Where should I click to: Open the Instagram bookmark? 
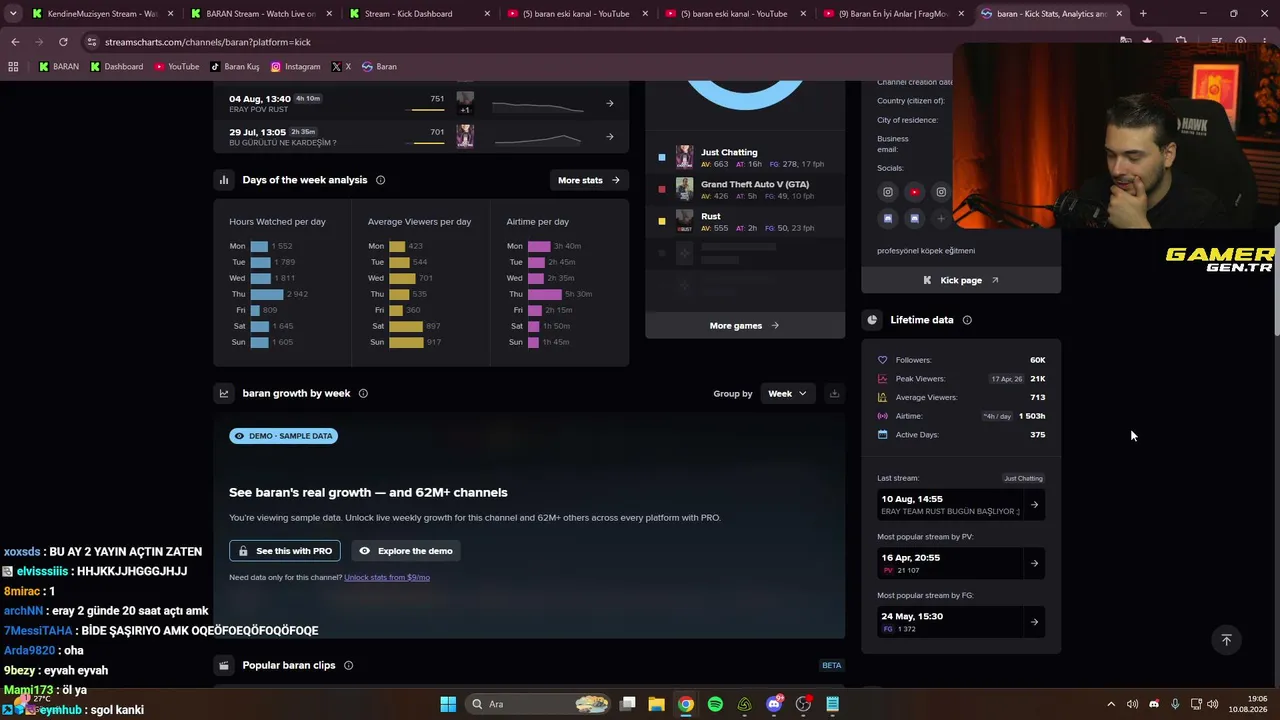pyautogui.click(x=296, y=67)
